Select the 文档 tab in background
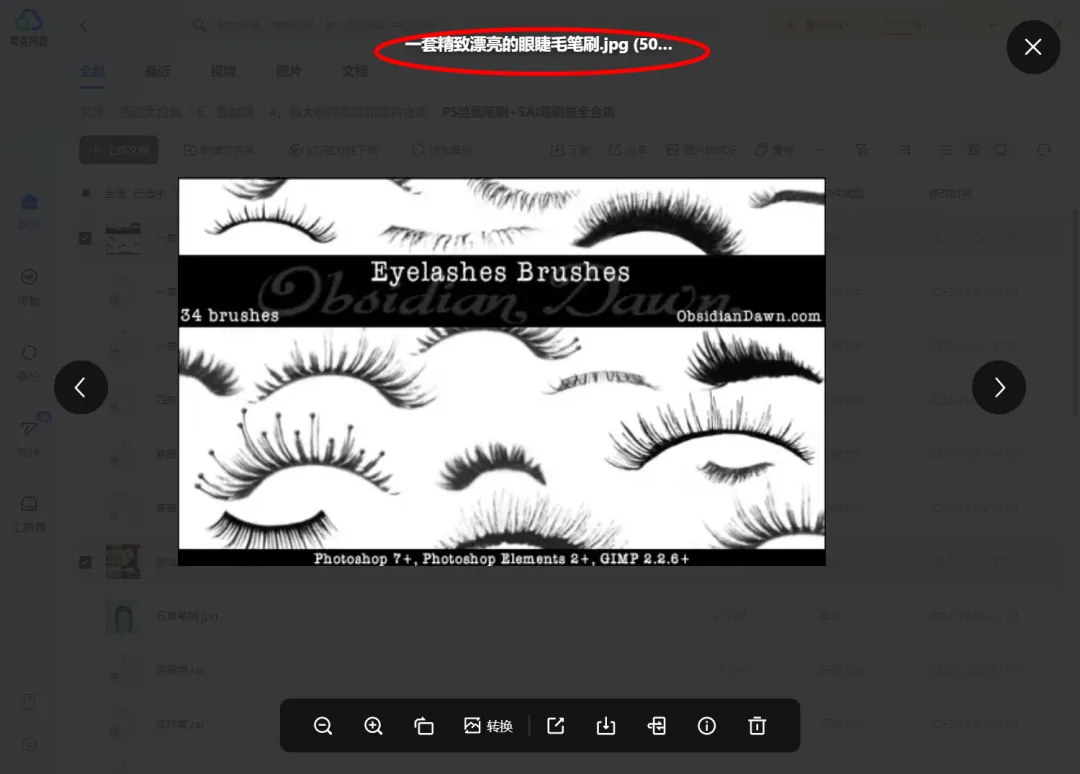The height and width of the screenshot is (774, 1080). [x=355, y=71]
